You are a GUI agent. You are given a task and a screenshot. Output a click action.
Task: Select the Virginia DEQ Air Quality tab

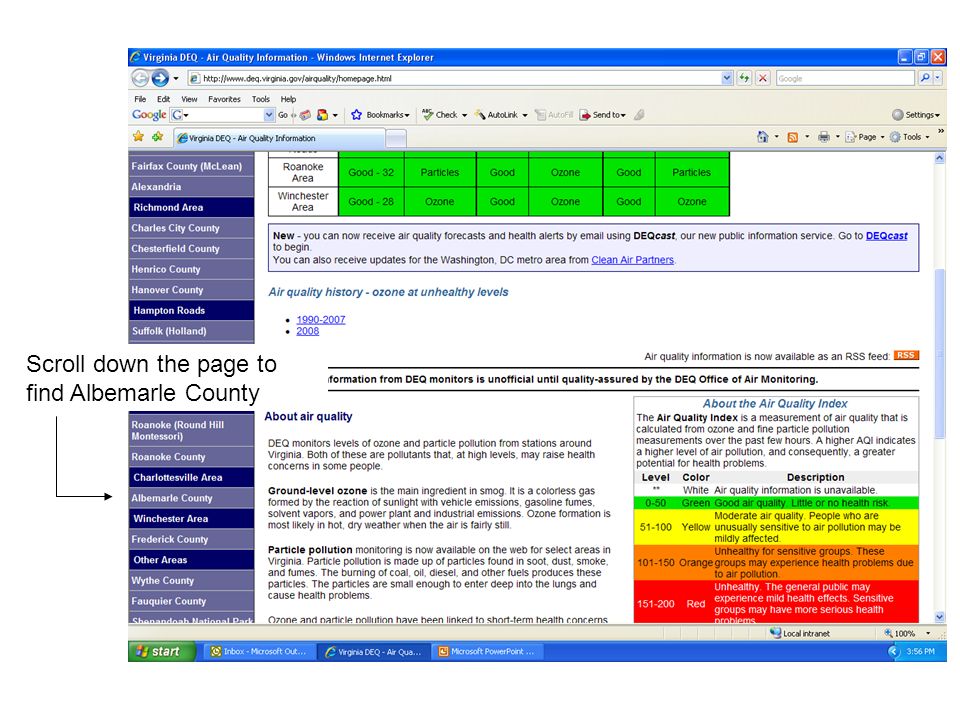279,138
